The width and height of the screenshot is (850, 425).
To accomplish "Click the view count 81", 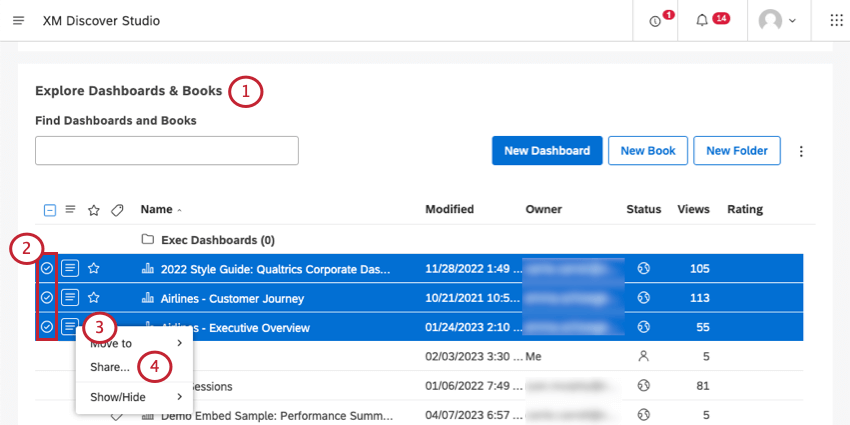I will (703, 386).
